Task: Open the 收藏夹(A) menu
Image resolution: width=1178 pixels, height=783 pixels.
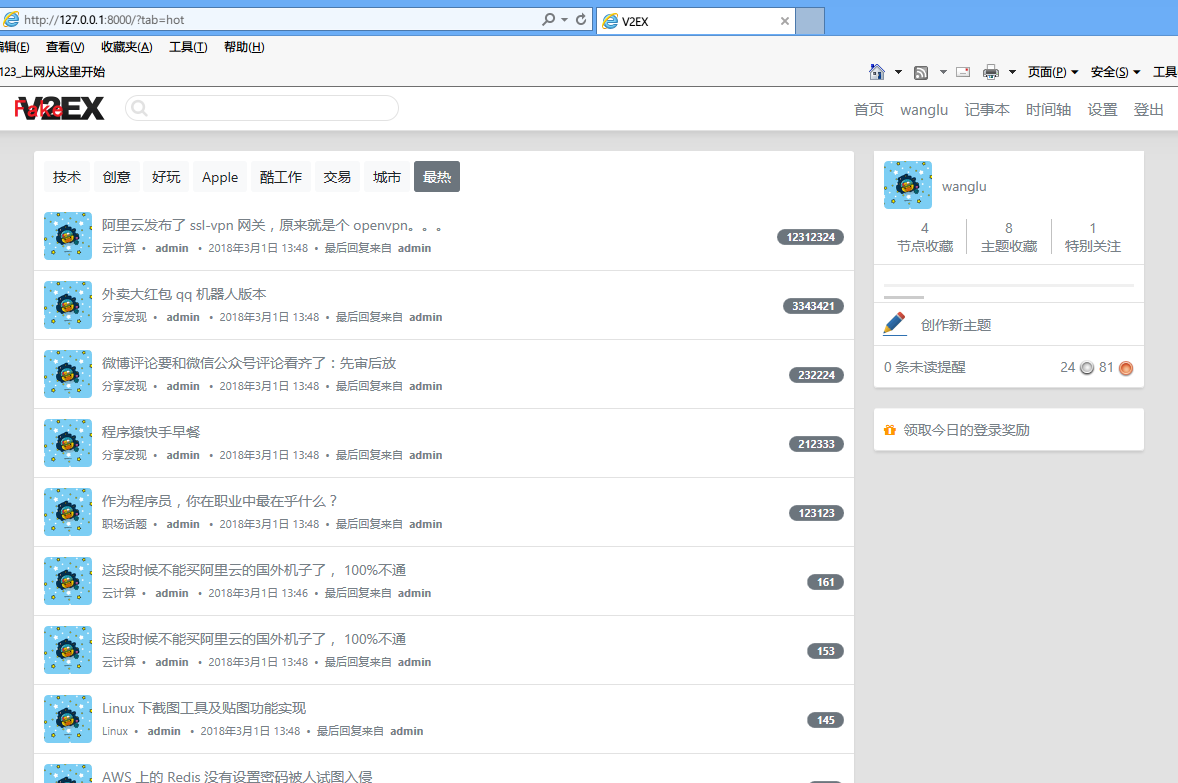Action: point(126,47)
